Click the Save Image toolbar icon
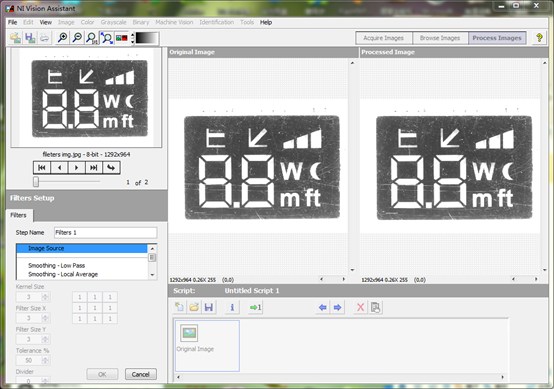 tap(30, 38)
